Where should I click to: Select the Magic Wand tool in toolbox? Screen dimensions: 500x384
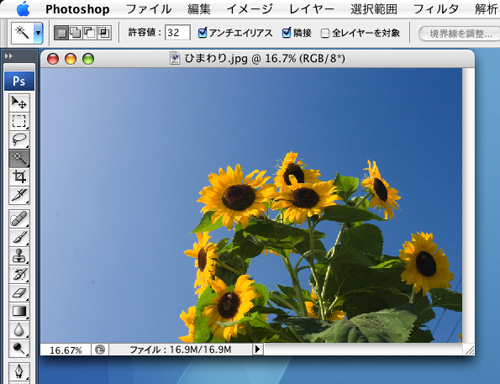click(19, 158)
